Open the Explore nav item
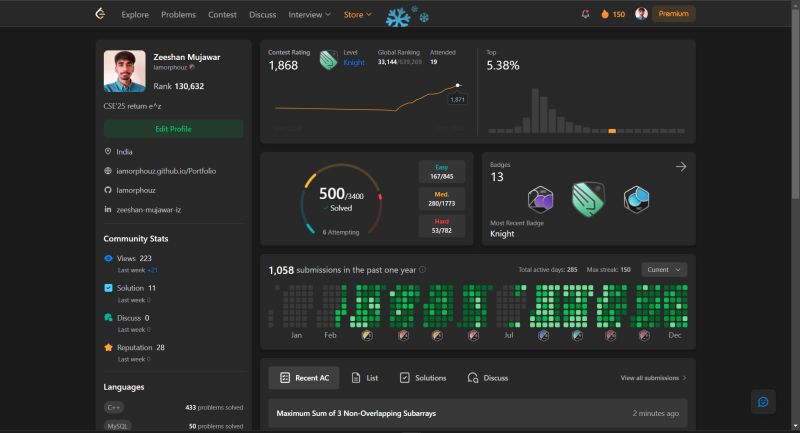Viewport: 800px width, 433px height. tap(135, 15)
